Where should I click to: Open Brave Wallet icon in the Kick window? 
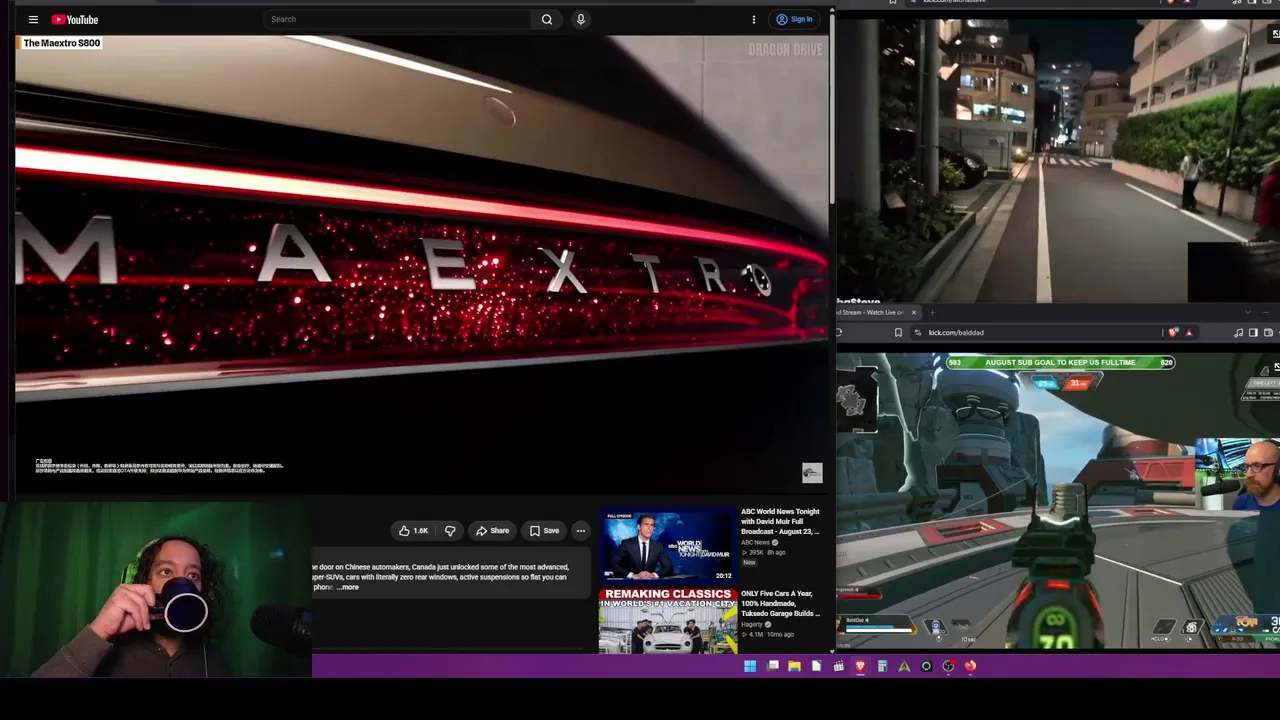click(x=1268, y=333)
